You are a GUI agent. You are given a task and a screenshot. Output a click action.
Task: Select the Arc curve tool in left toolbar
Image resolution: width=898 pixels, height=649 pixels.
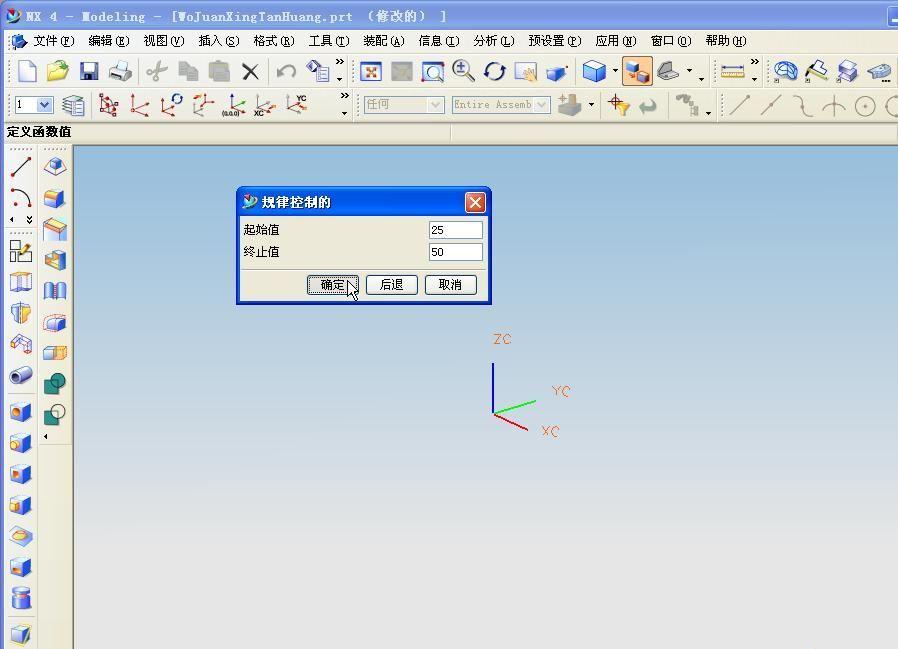(x=20, y=197)
